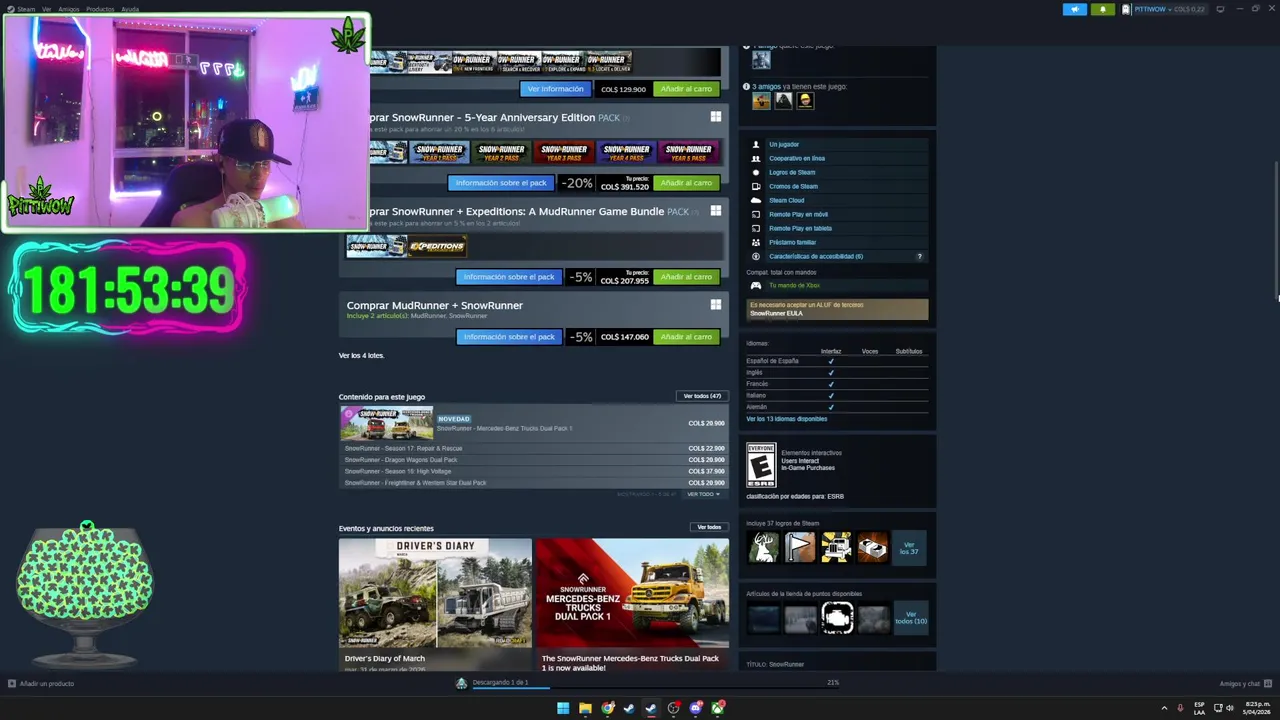
Task: Open the SnowRunner EULA notice
Action: tap(838, 309)
